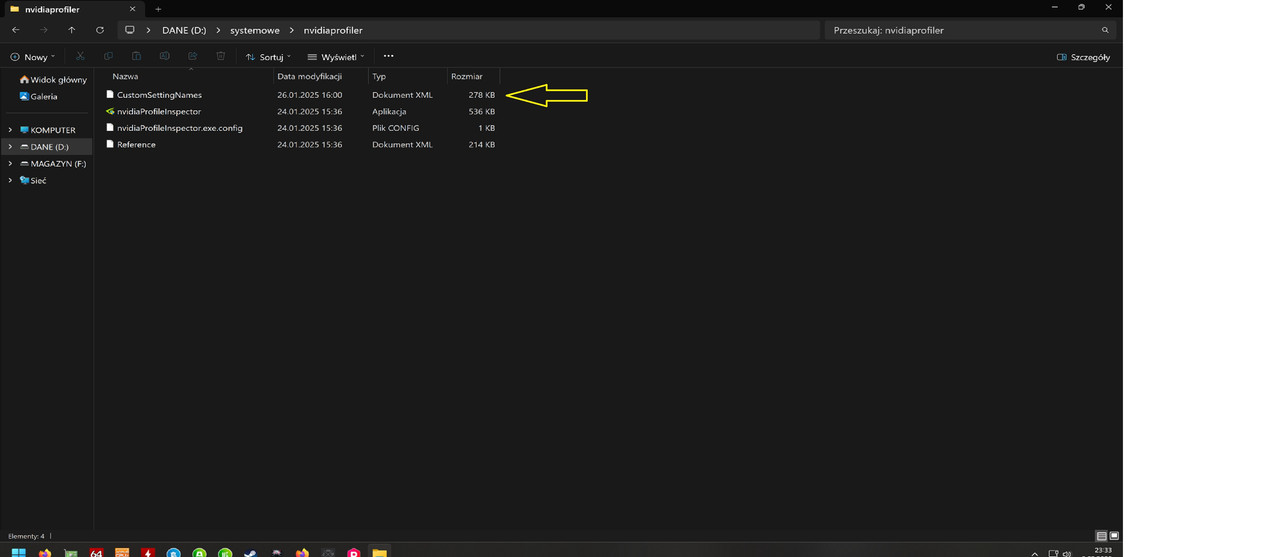Select the nvidiaProfileInspector.exe.config file
The height and width of the screenshot is (557, 1280).
click(x=180, y=128)
